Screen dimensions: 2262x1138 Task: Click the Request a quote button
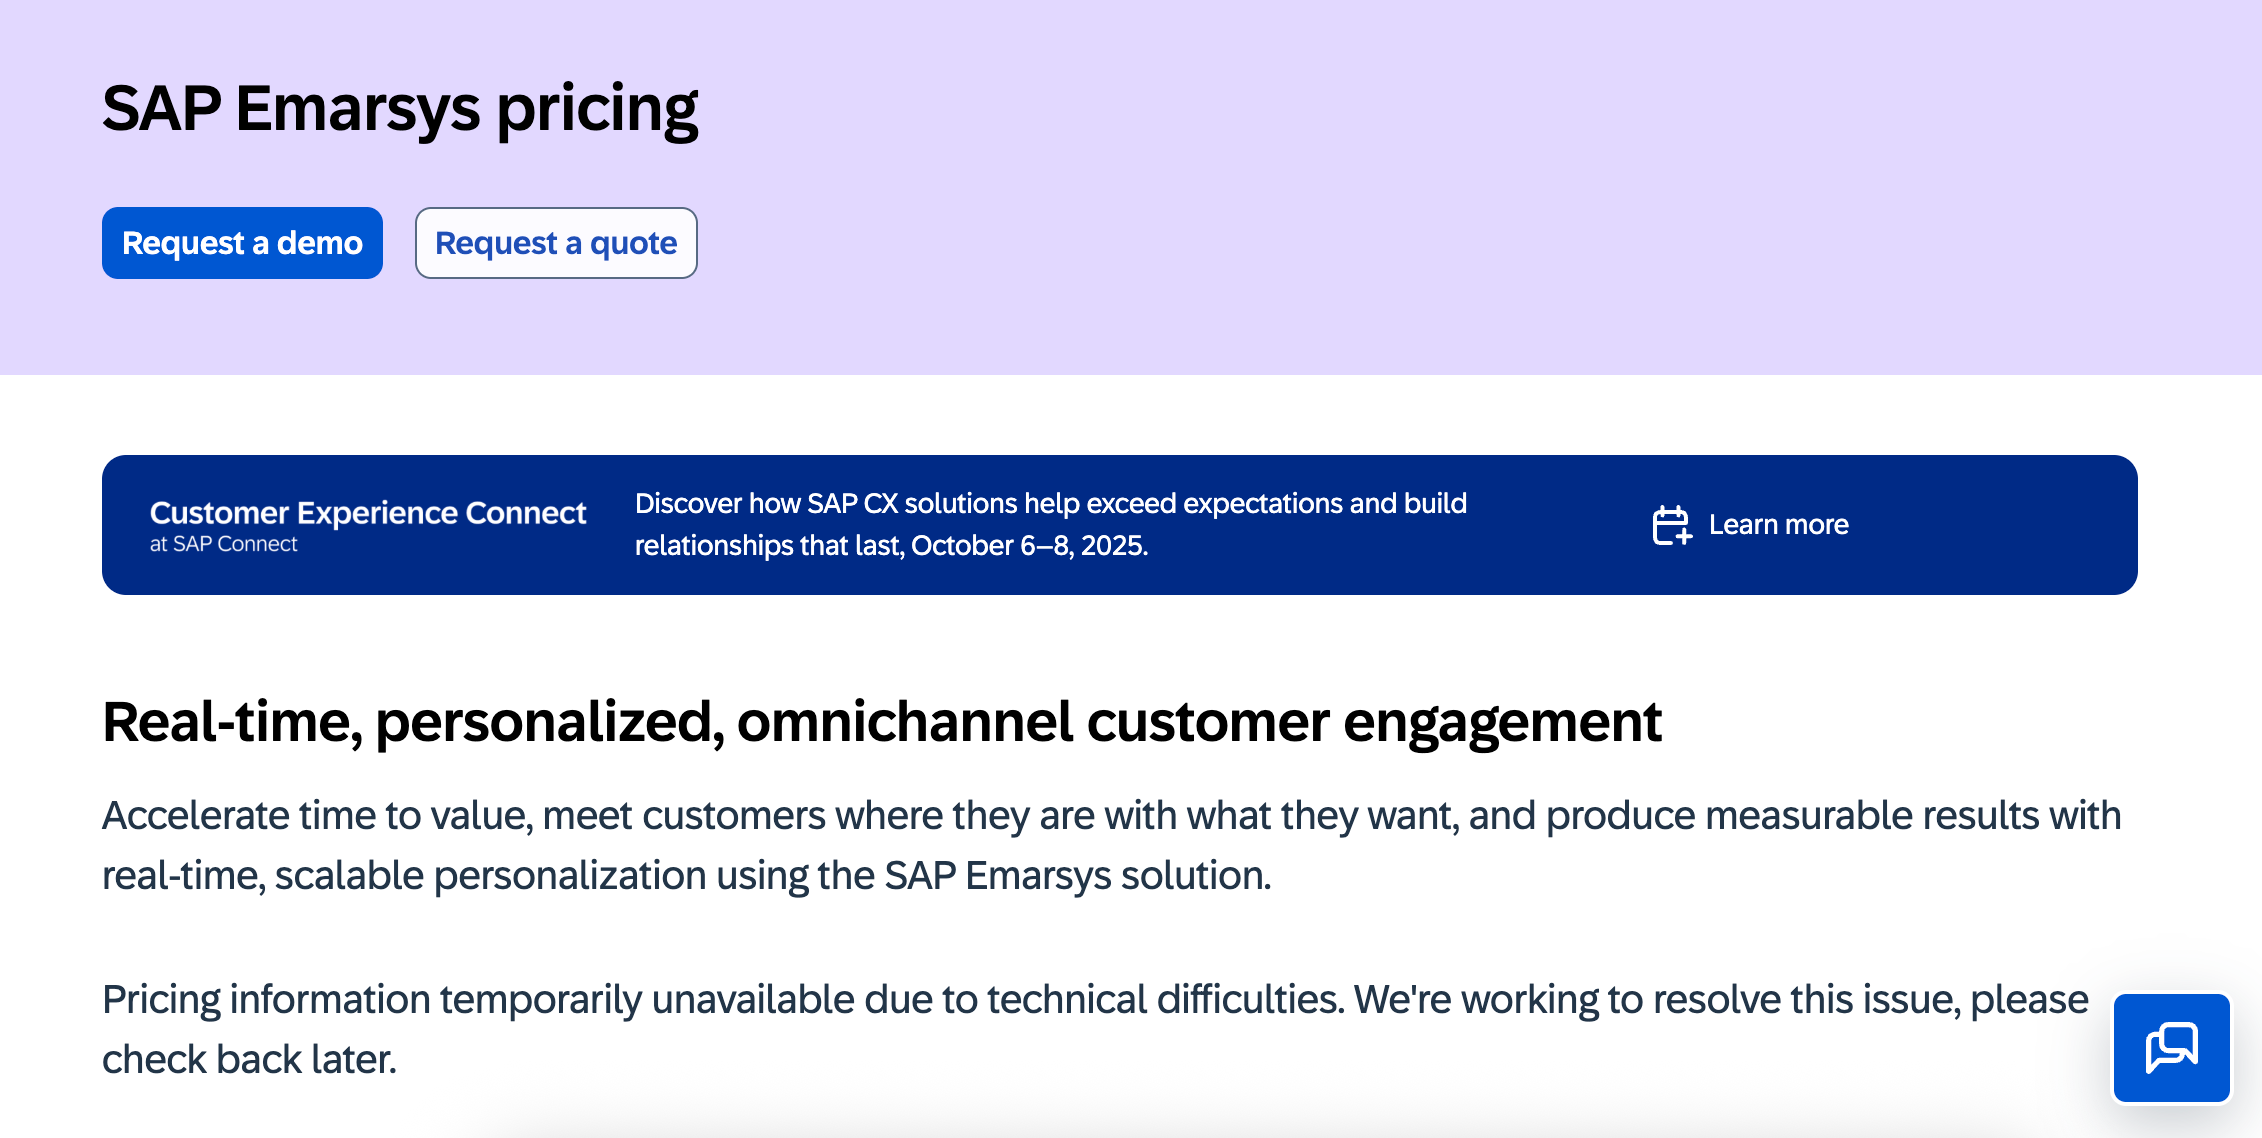[556, 243]
